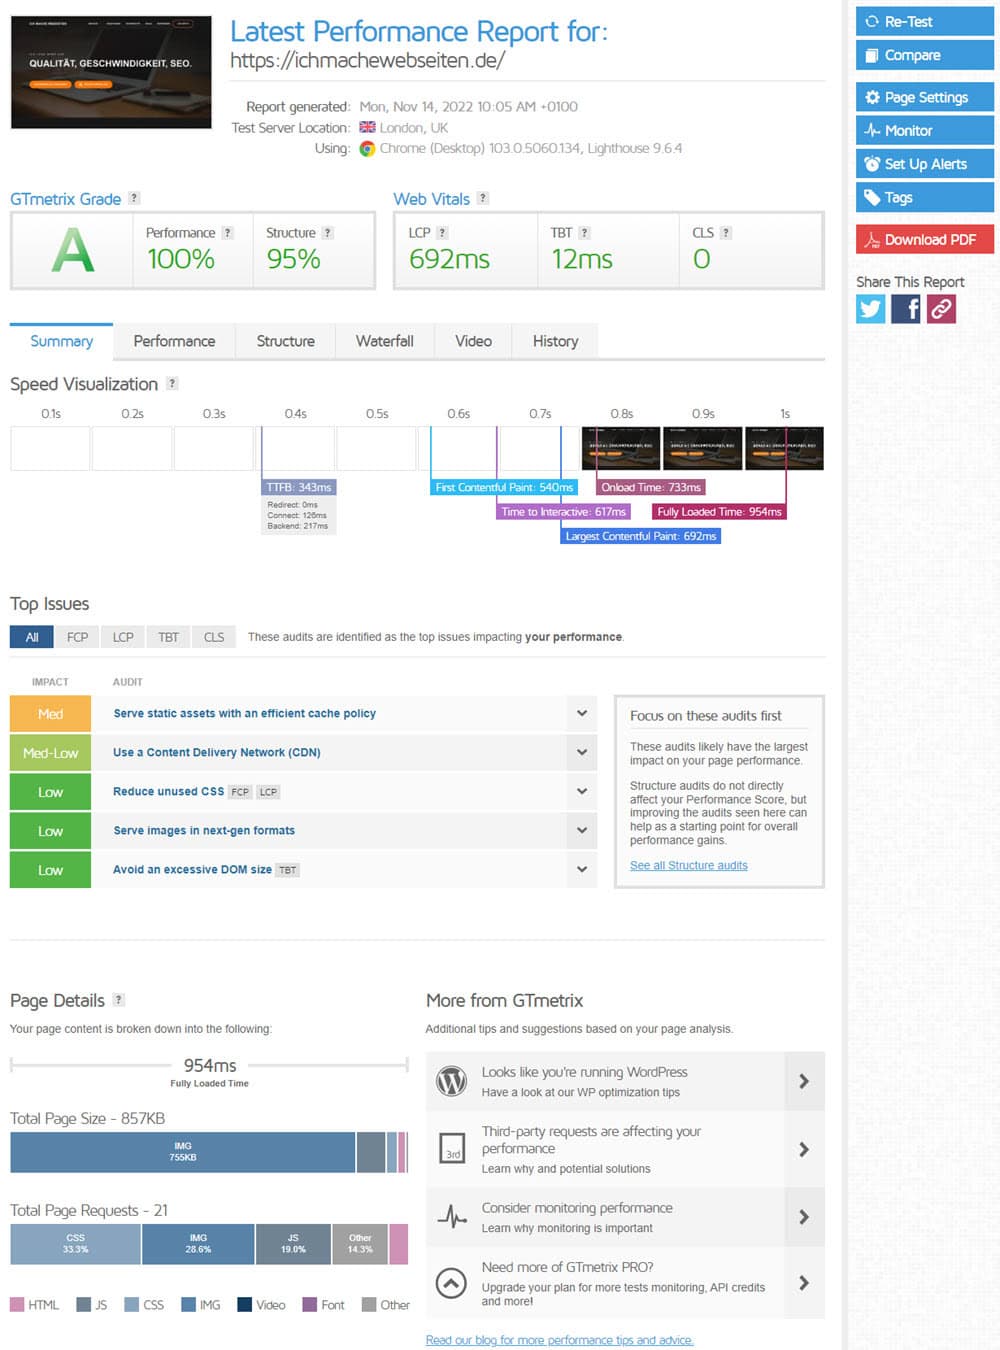1000x1350 pixels.
Task: Click GTmetrix Grade help question mark
Action: [134, 198]
